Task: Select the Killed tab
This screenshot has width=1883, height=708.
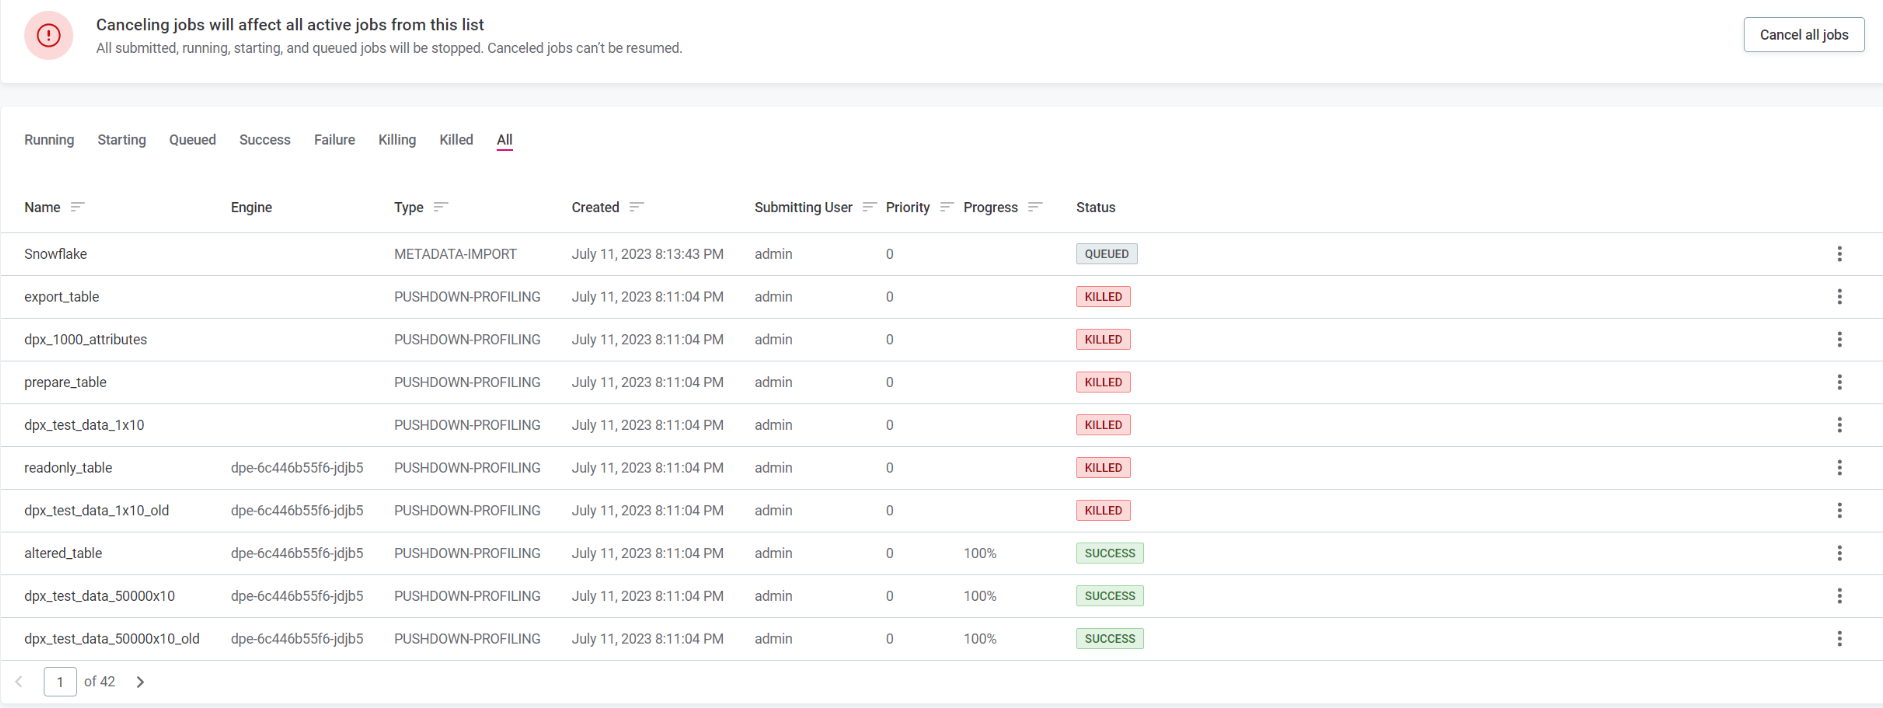Action: [456, 140]
